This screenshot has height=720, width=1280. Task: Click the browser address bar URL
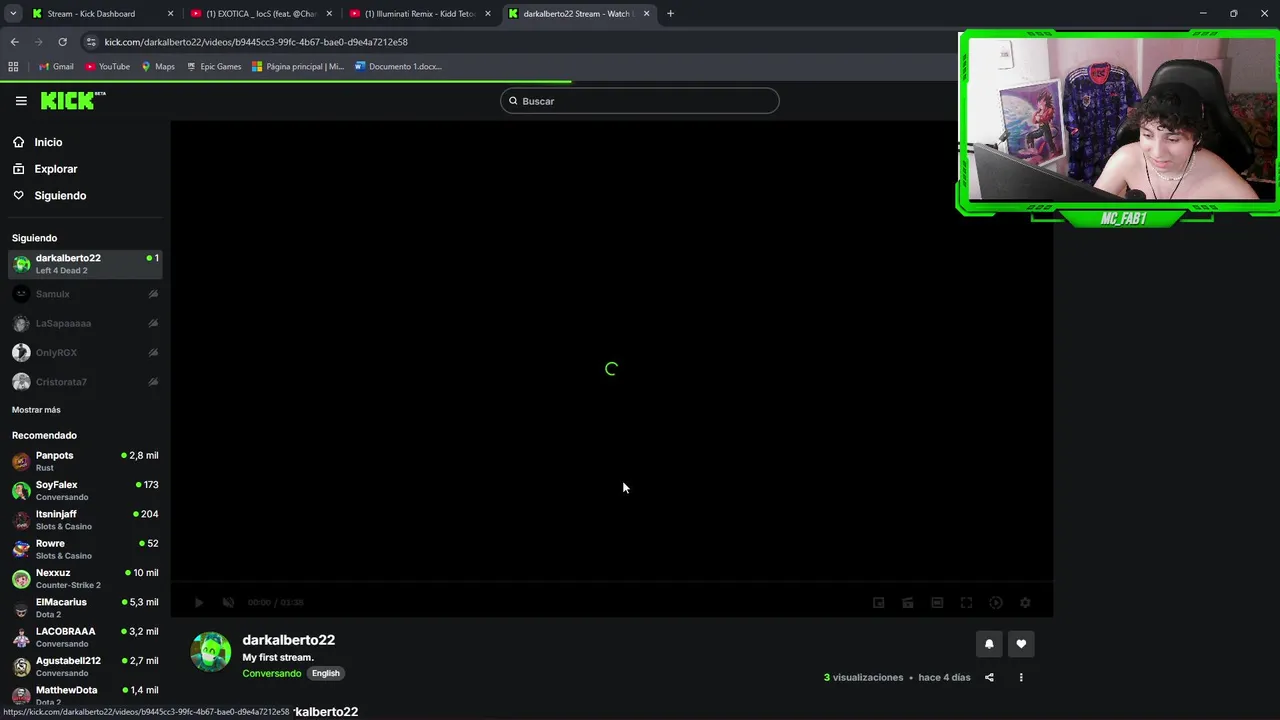pyautogui.click(x=256, y=42)
